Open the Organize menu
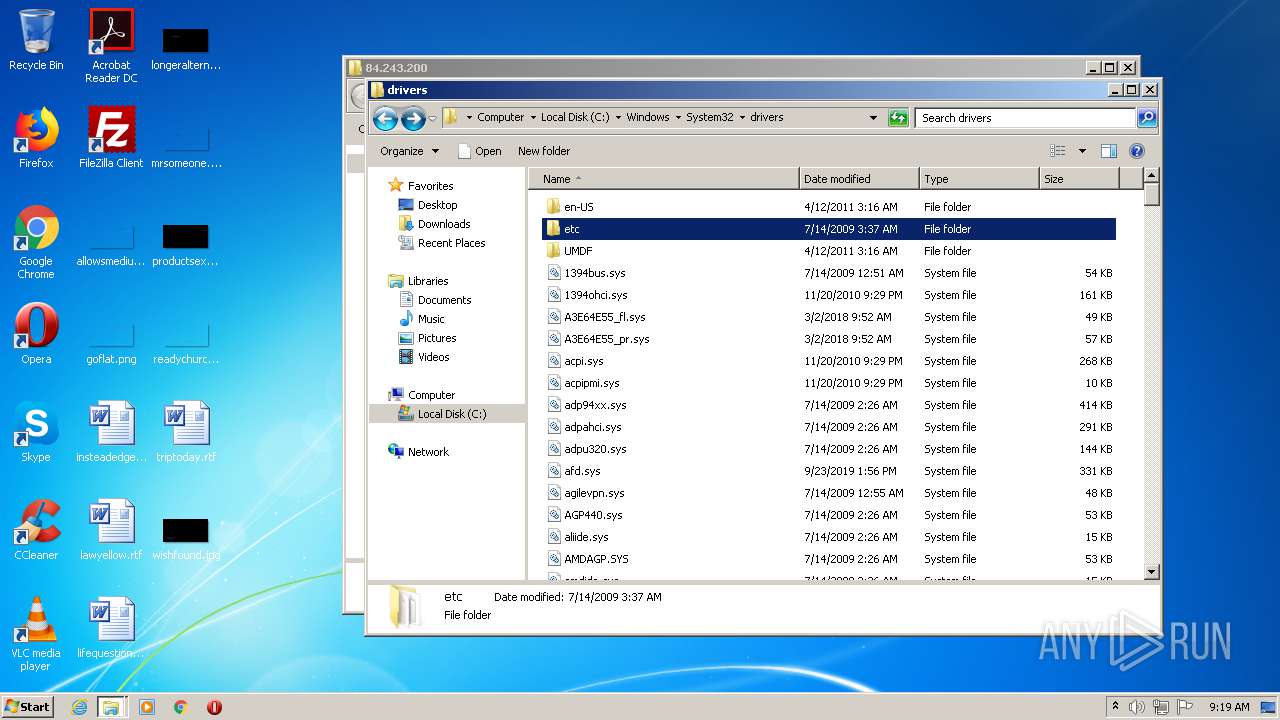Image resolution: width=1280 pixels, height=720 pixels. pos(409,151)
